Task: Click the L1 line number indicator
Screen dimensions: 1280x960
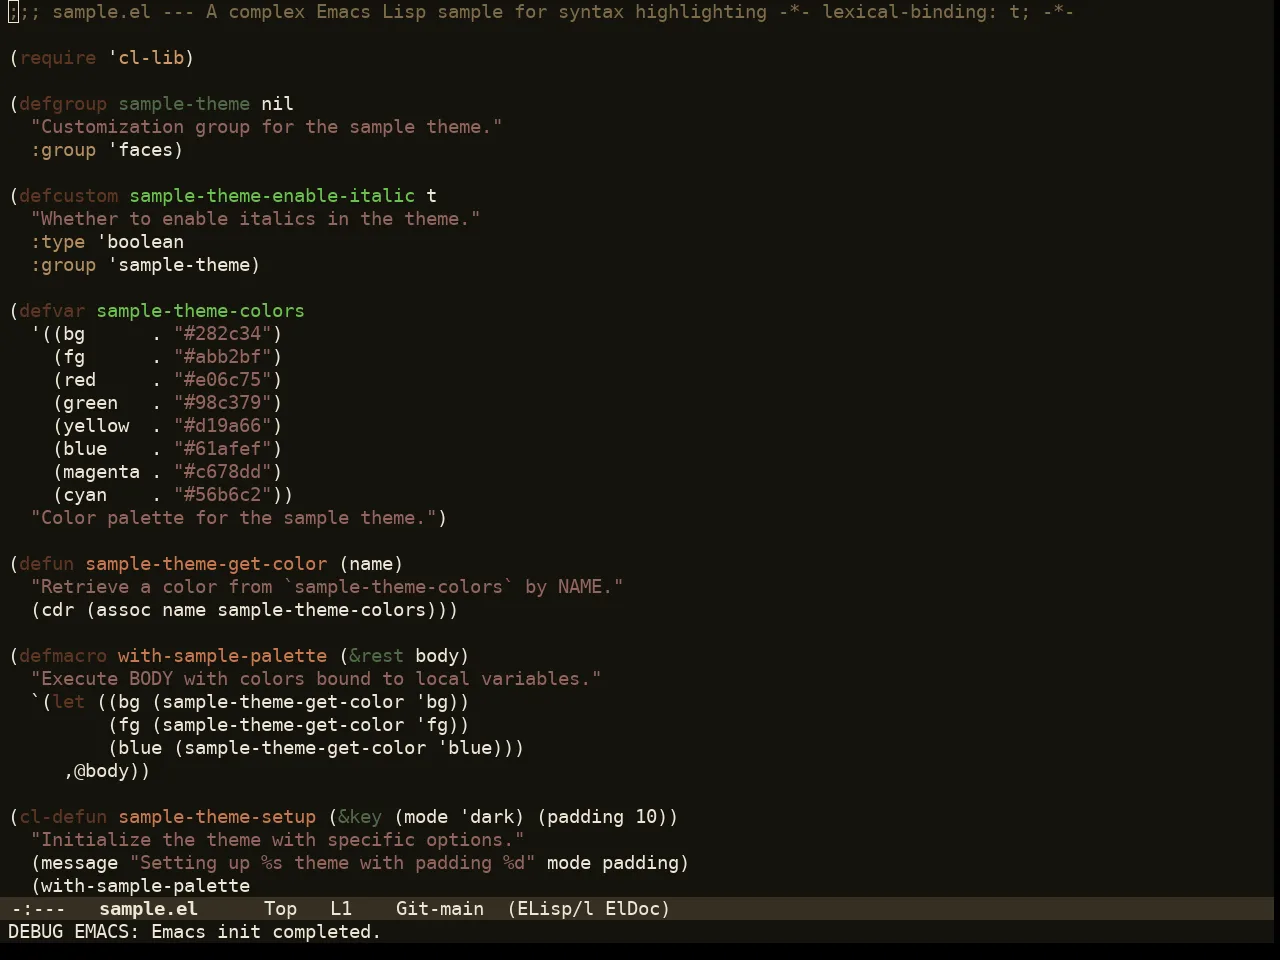Action: pyautogui.click(x=341, y=909)
